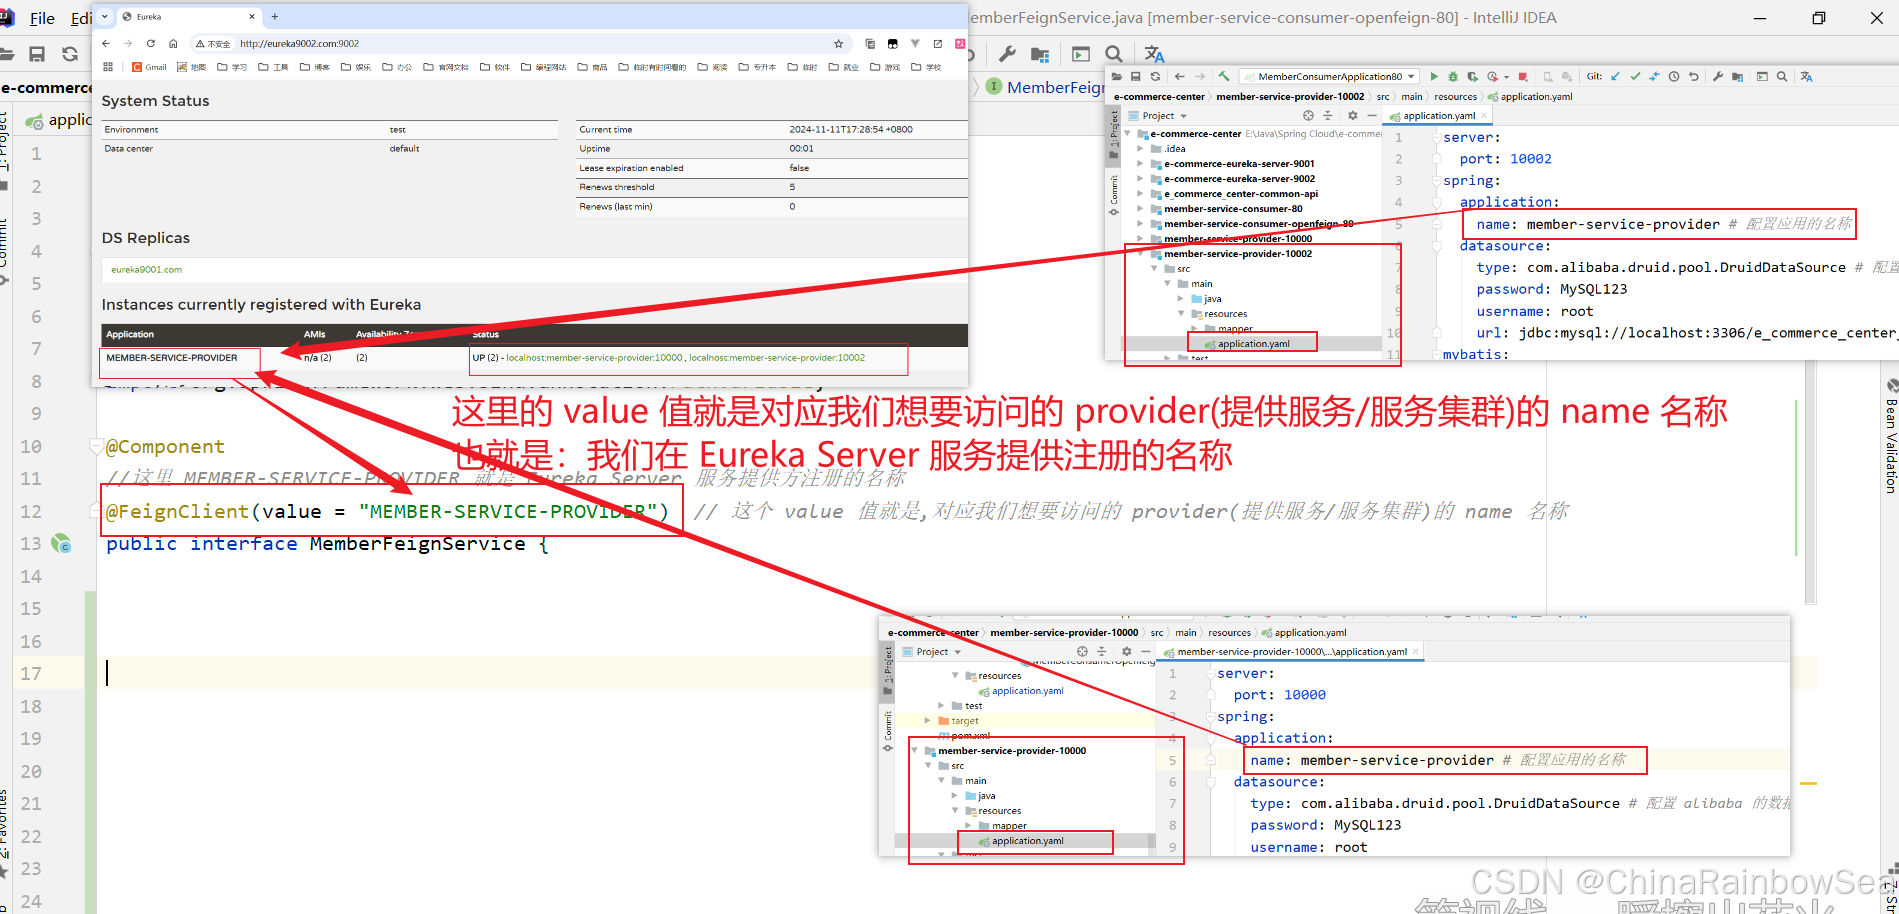Image resolution: width=1899 pixels, height=914 pixels.
Task: Click the browser address bar URL field
Action: point(520,44)
